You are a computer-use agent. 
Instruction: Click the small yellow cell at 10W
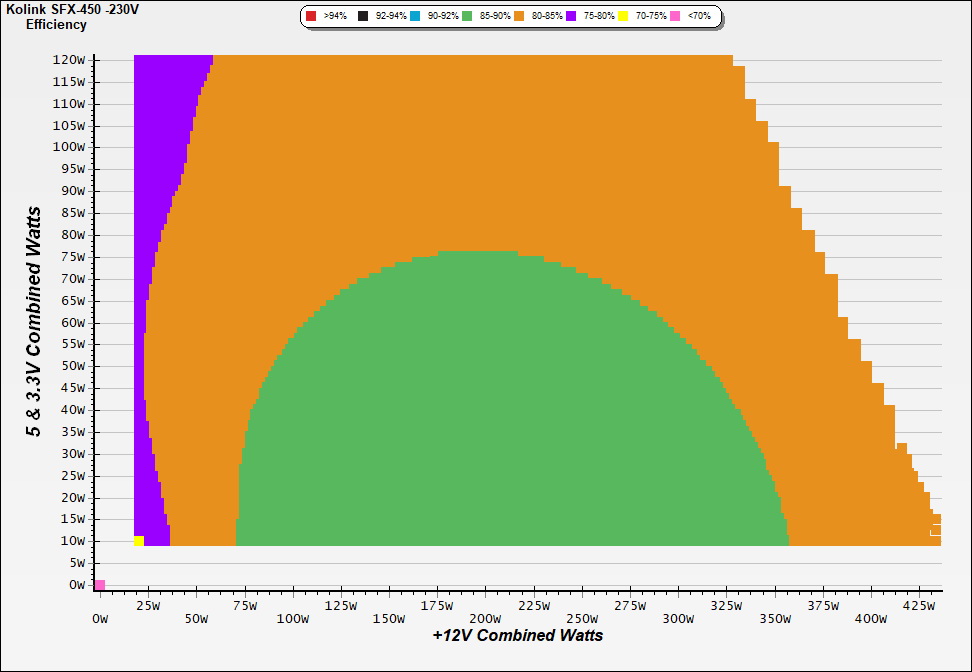click(139, 541)
